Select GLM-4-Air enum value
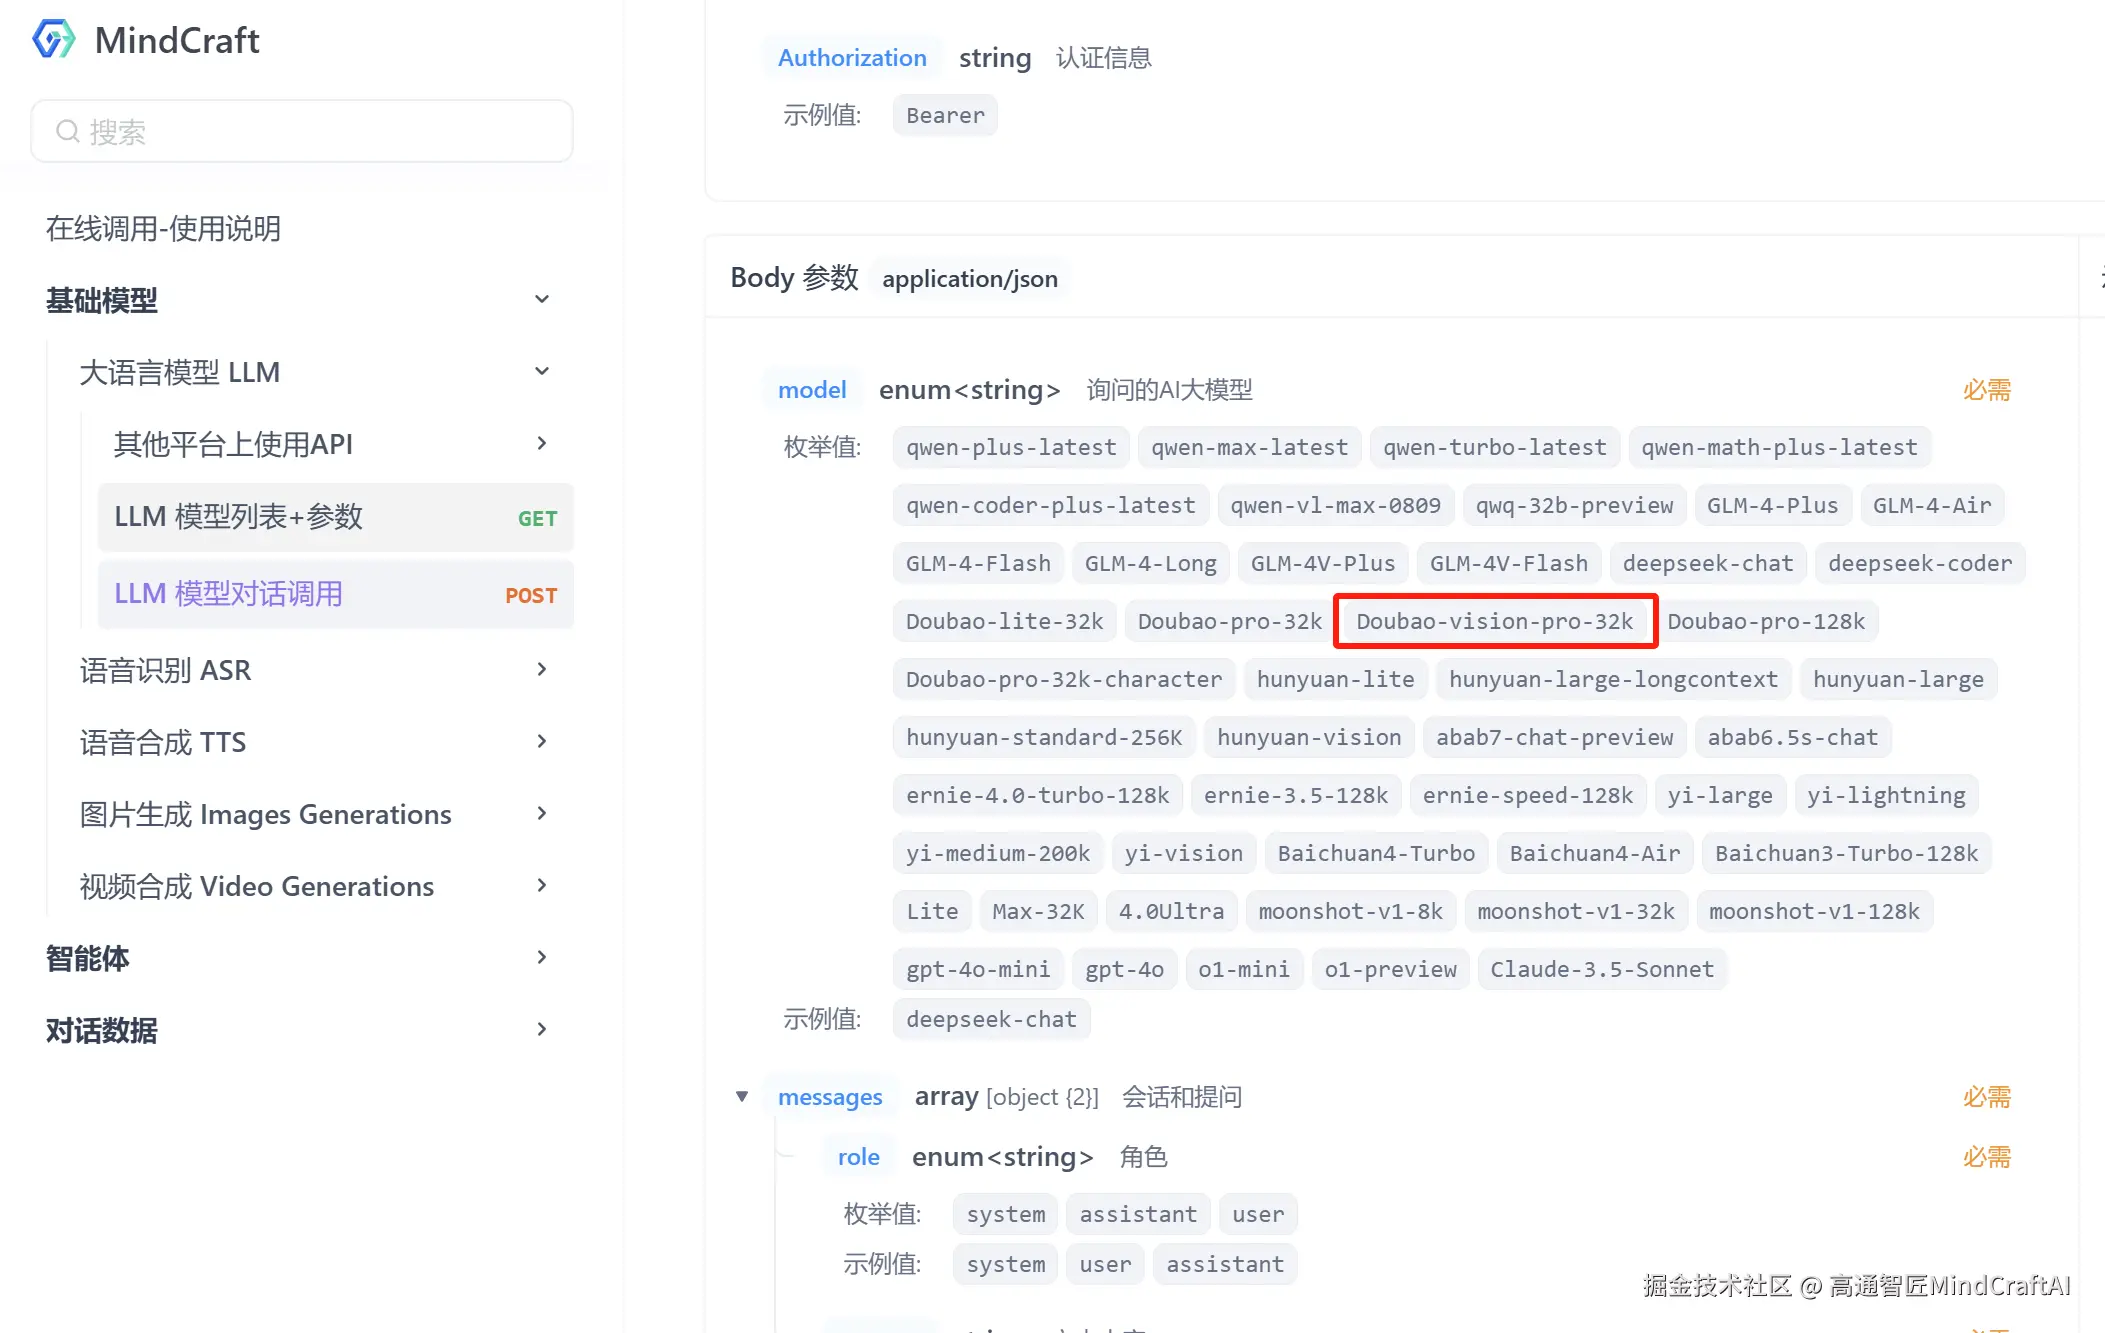 [x=1932, y=506]
